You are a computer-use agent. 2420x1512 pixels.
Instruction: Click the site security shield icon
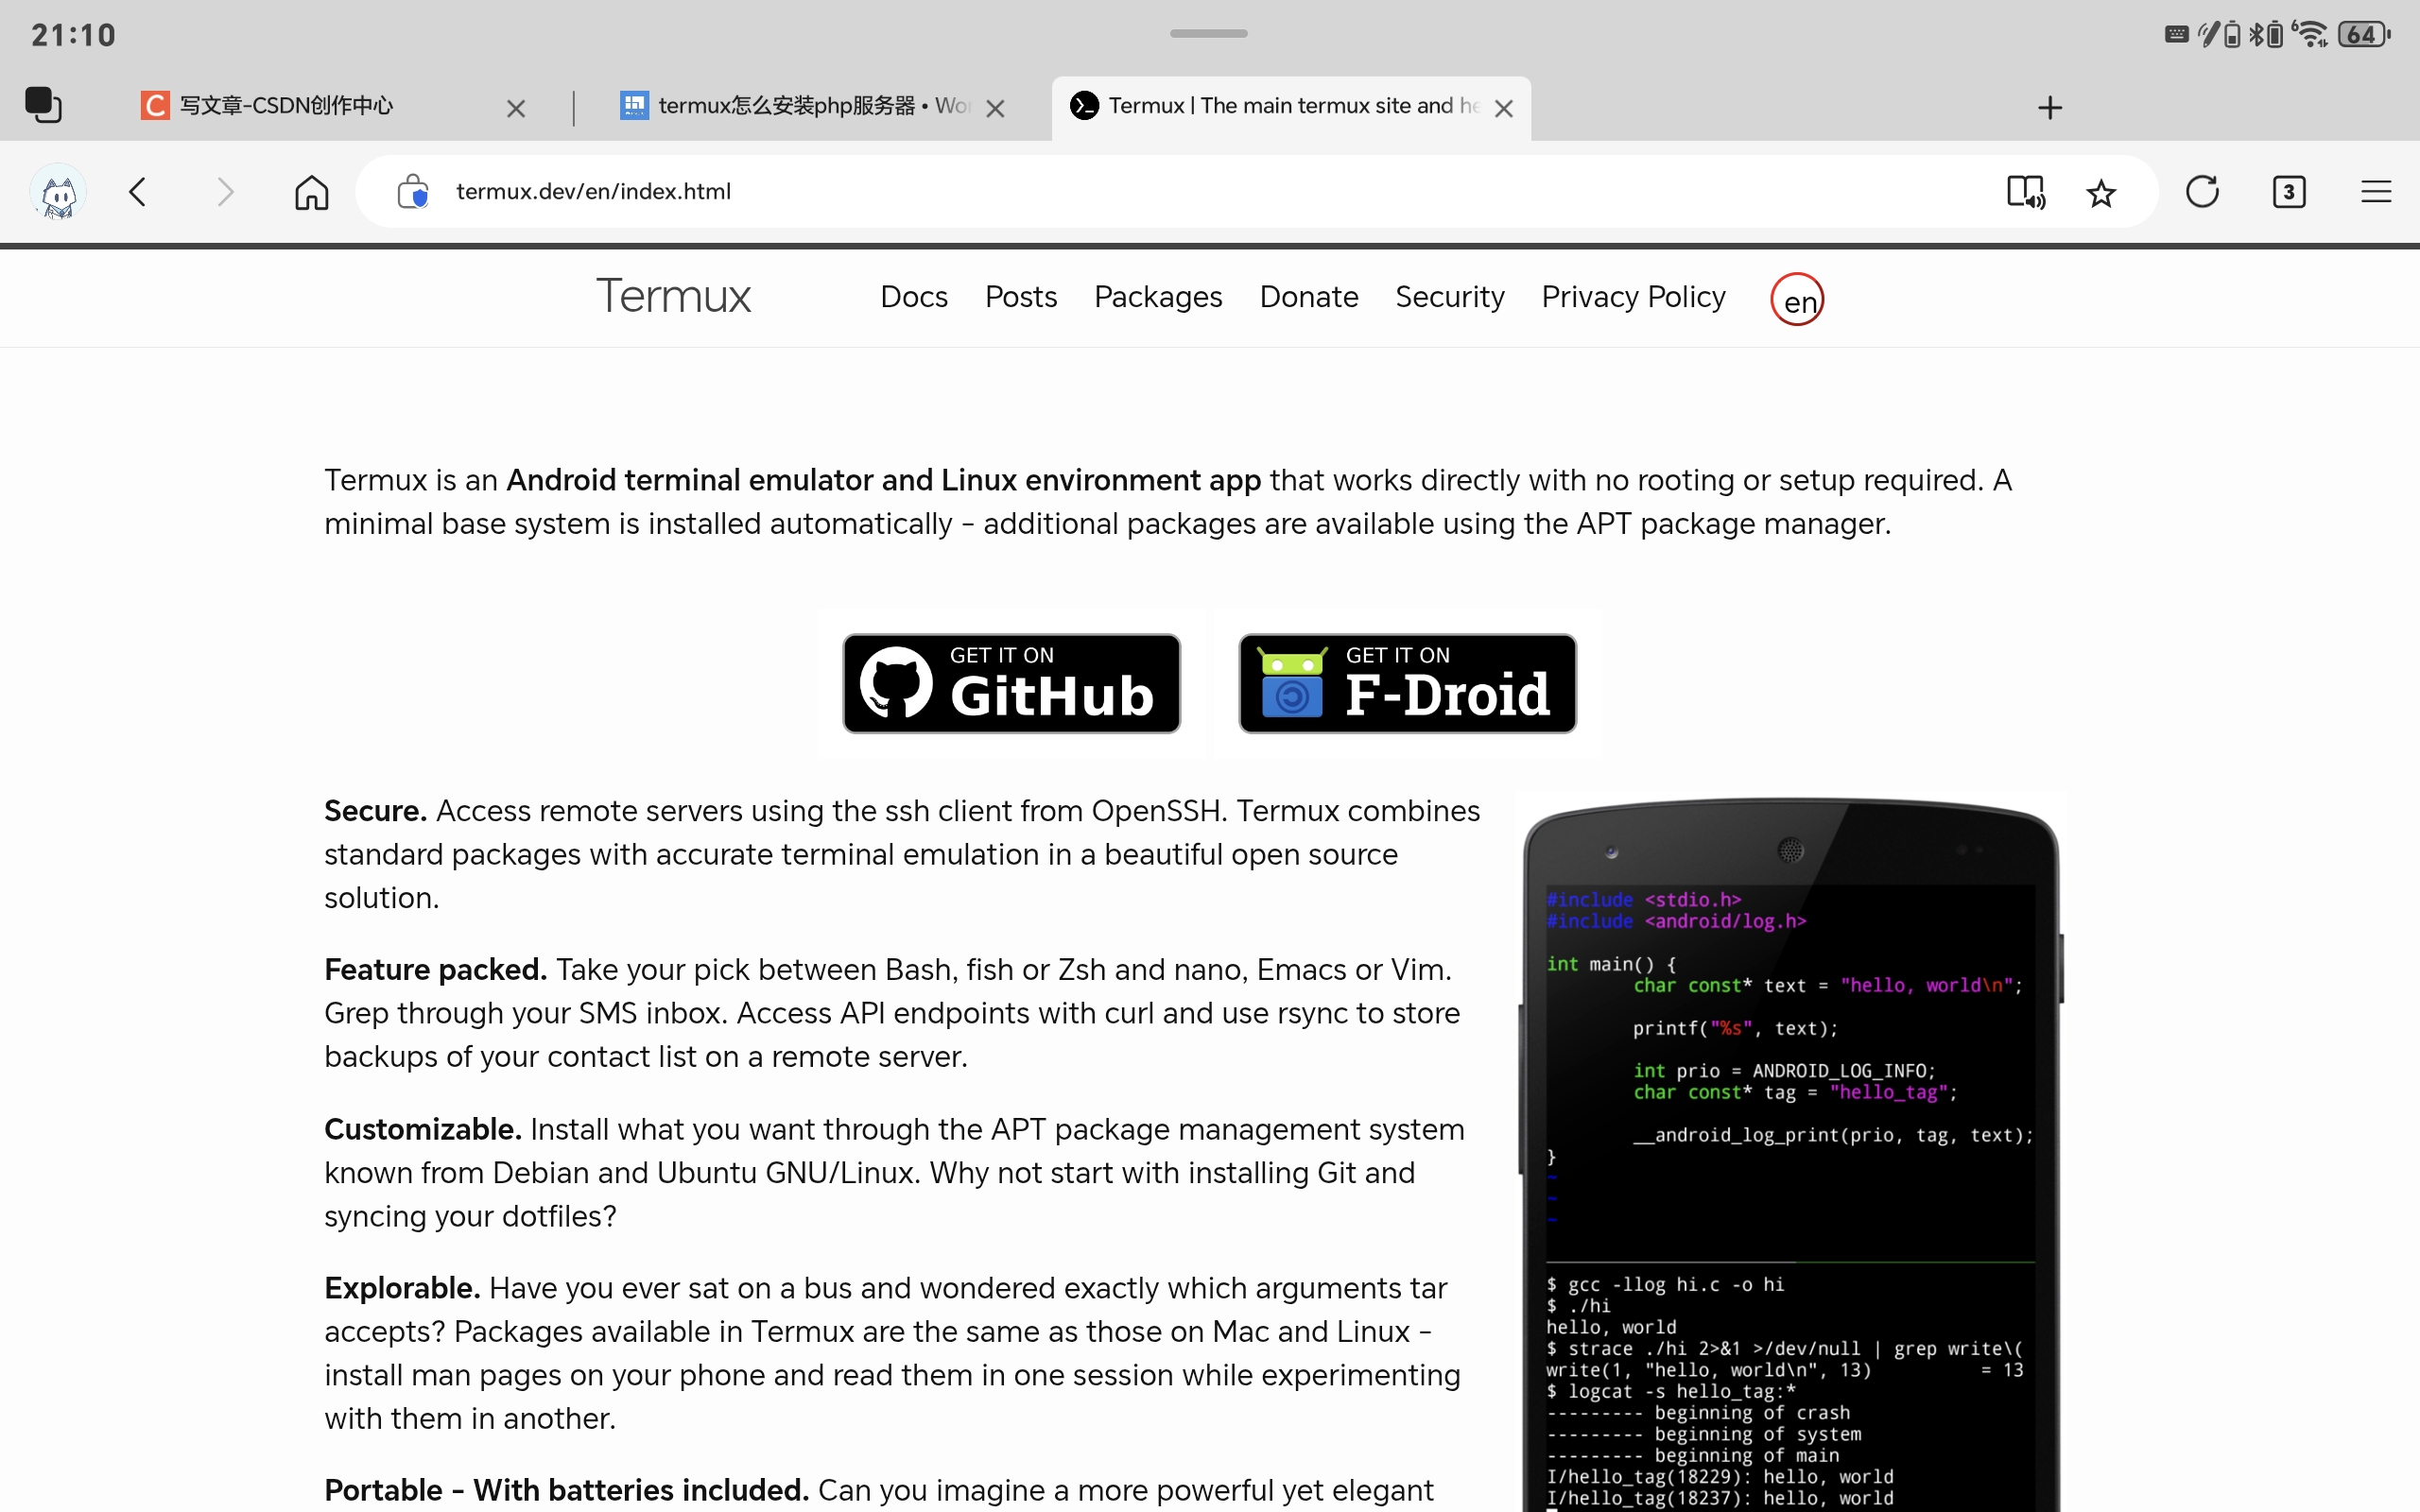(413, 191)
